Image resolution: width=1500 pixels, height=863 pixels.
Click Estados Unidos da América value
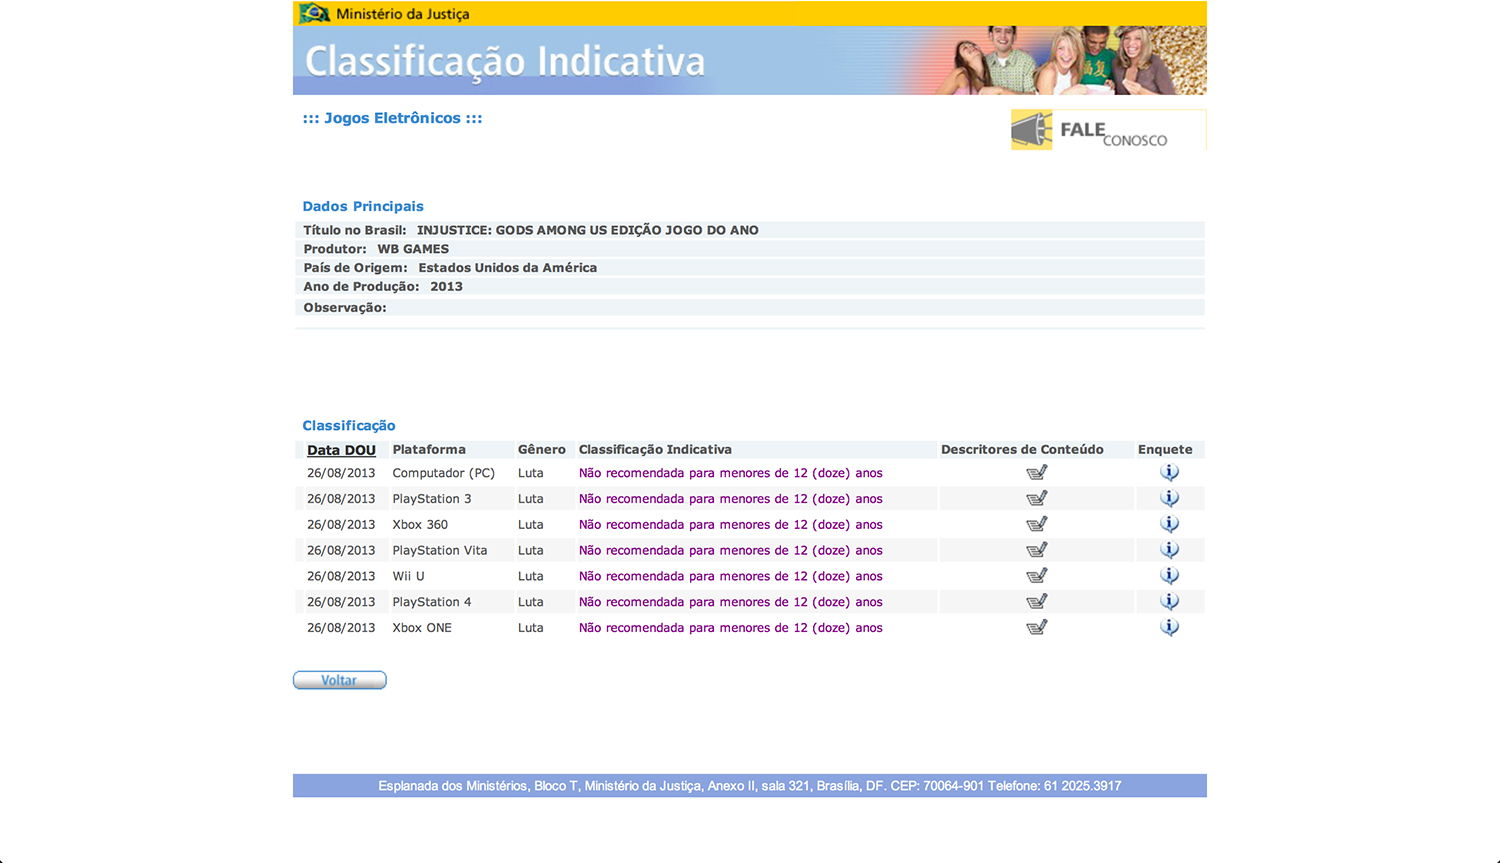pyautogui.click(x=507, y=268)
